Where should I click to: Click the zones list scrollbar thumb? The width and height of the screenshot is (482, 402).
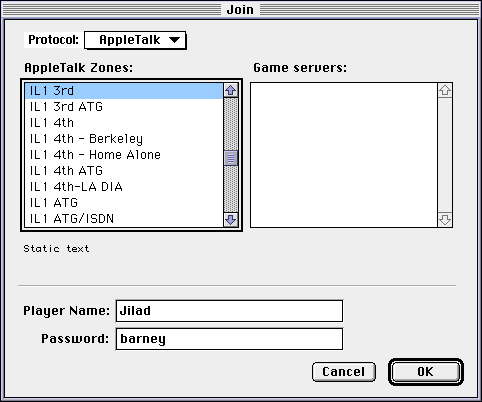(231, 158)
